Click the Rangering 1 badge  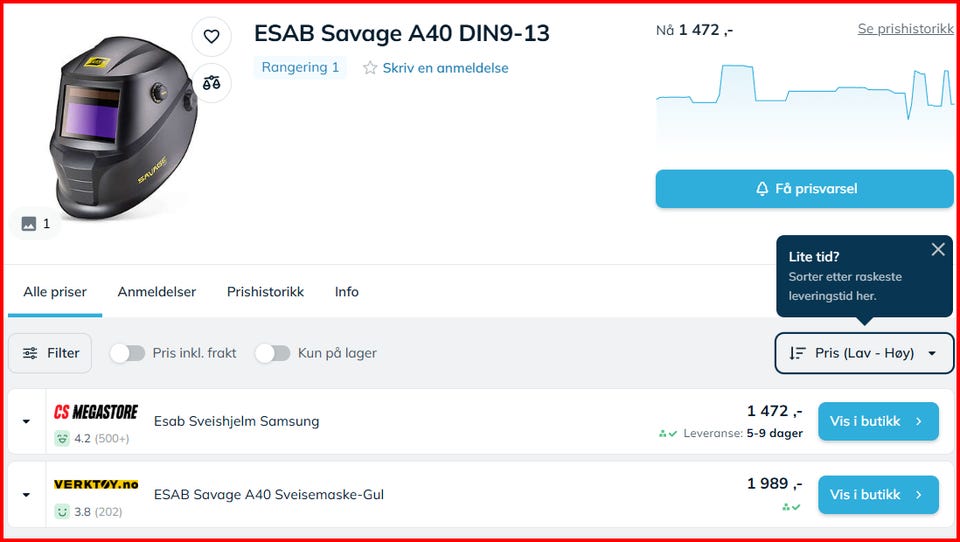[300, 67]
